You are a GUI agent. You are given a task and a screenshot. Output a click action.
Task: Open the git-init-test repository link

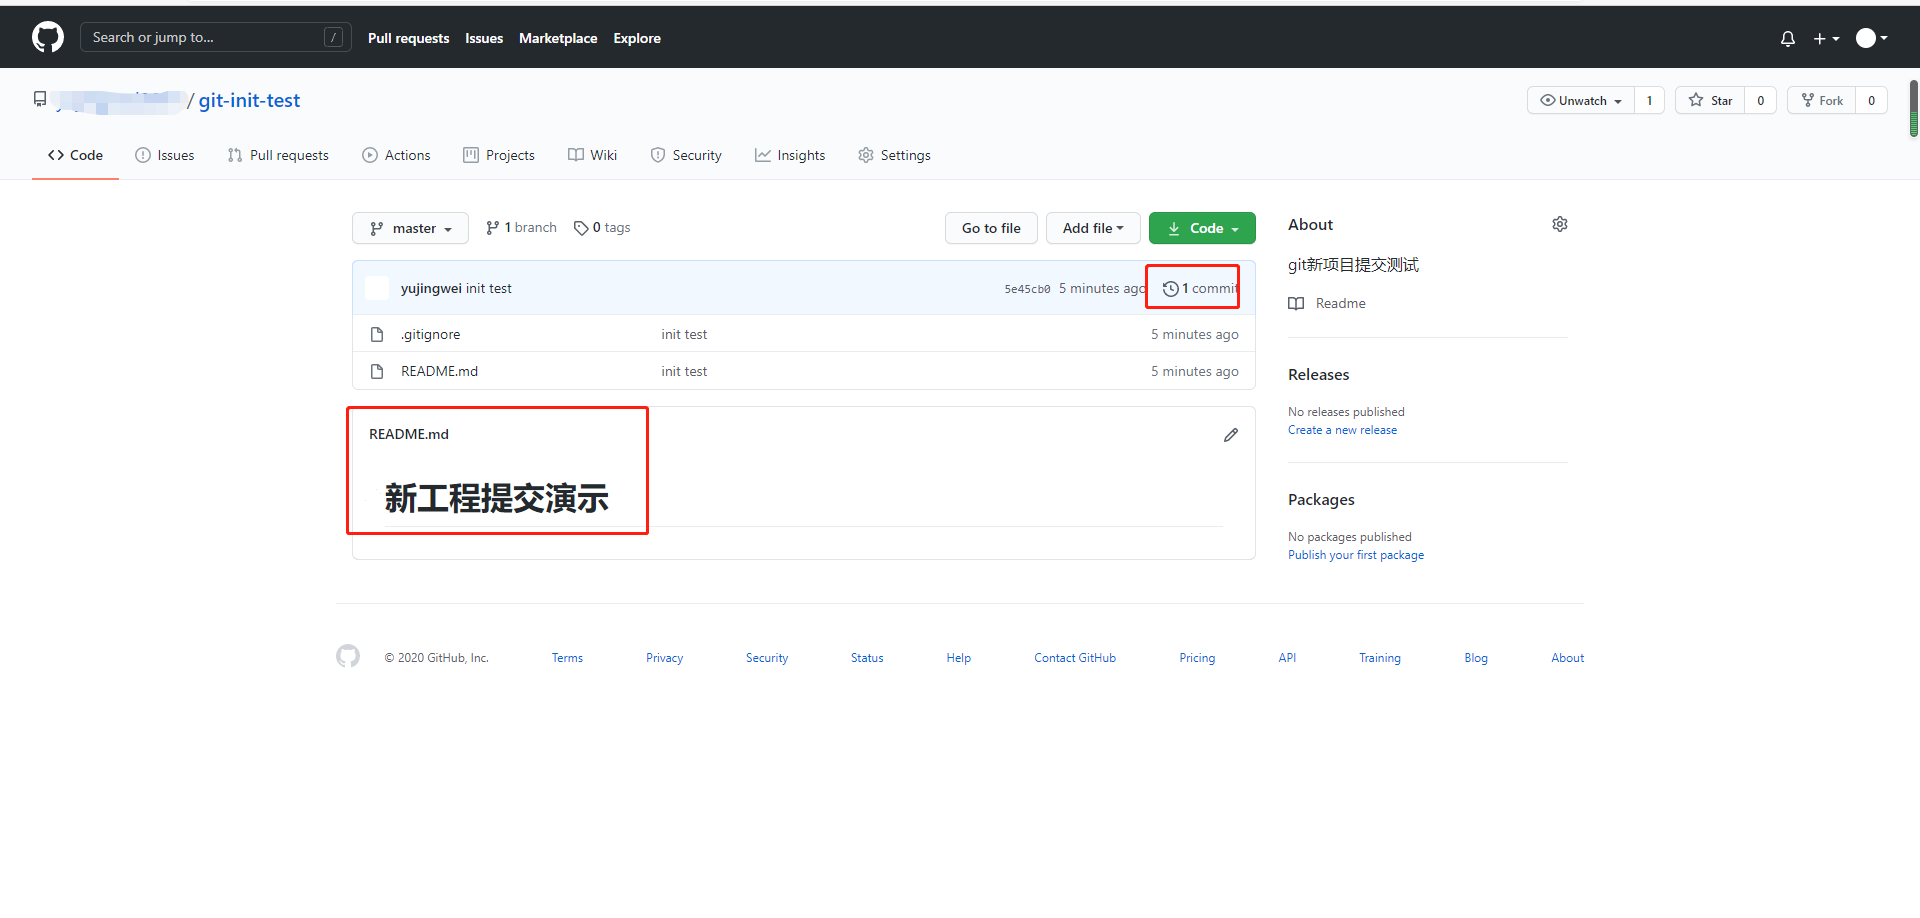pos(249,100)
